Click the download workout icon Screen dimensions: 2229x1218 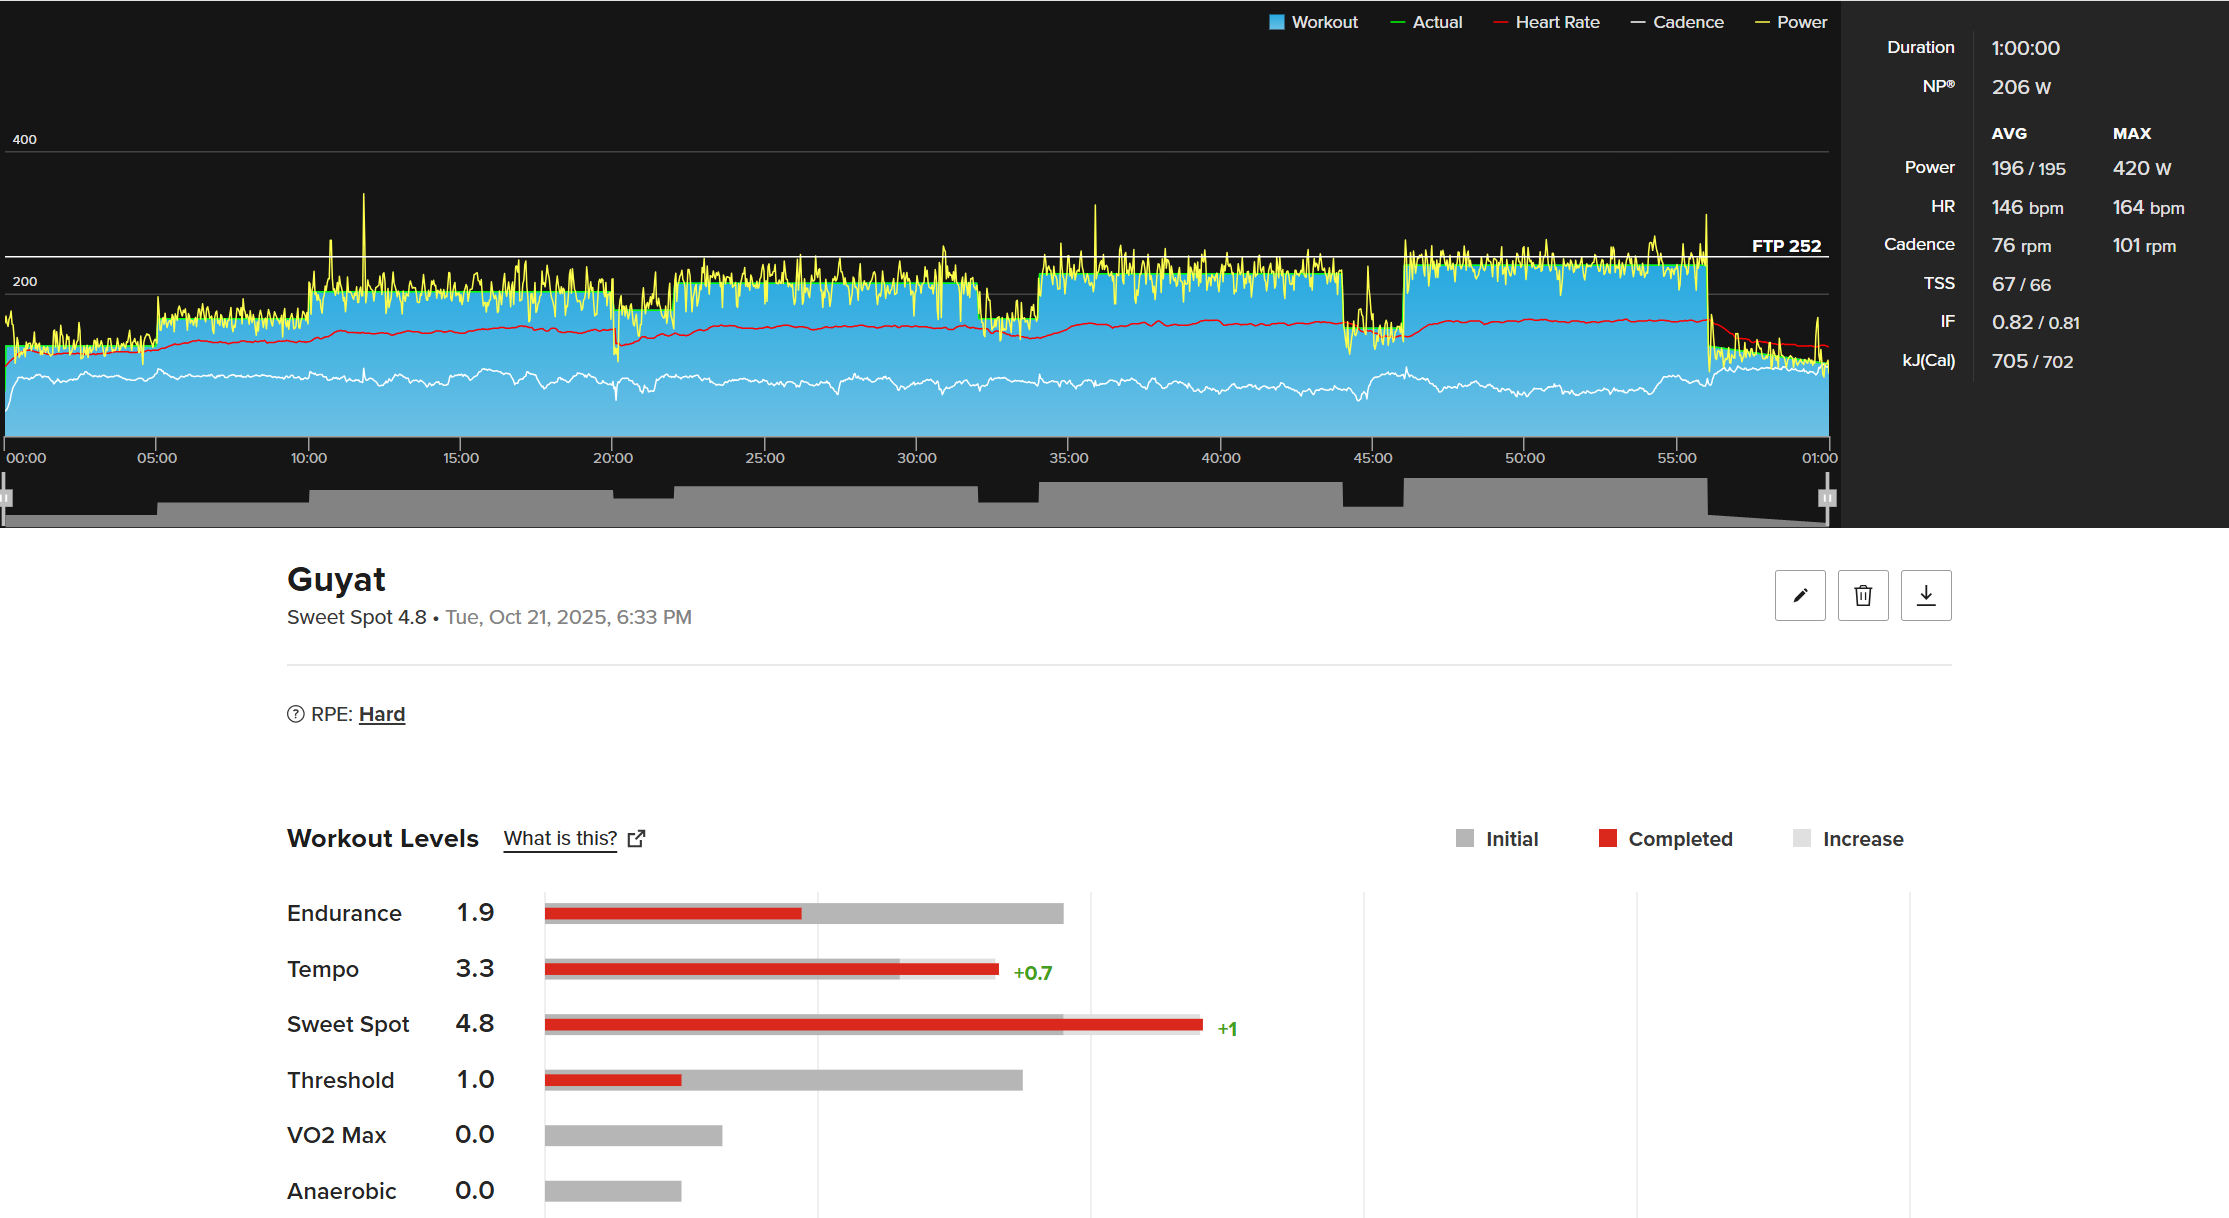tap(1926, 596)
